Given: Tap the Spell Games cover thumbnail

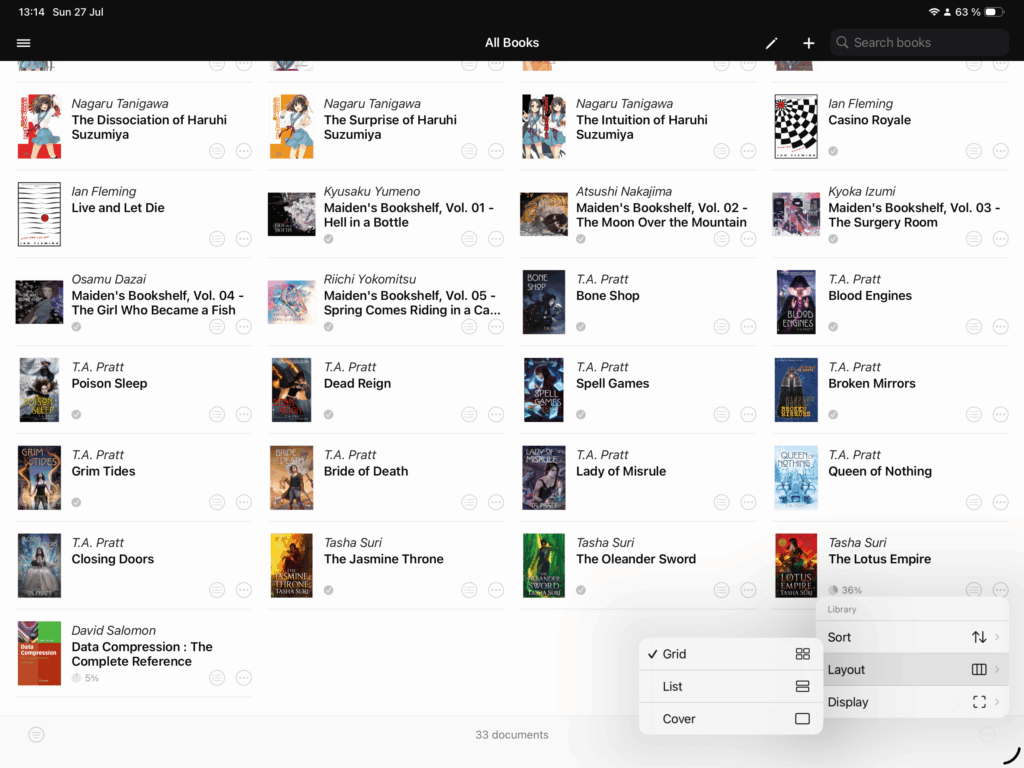Looking at the screenshot, I should point(543,390).
